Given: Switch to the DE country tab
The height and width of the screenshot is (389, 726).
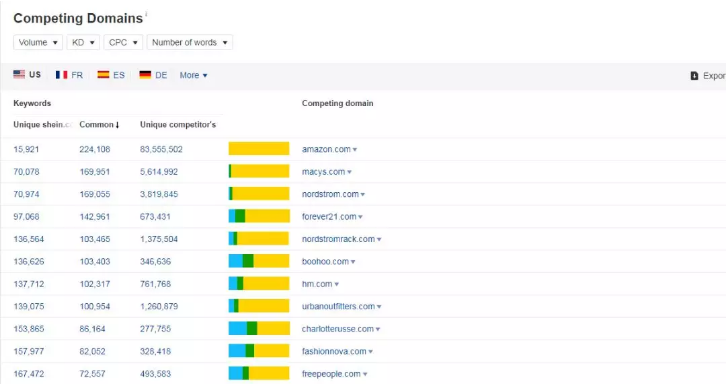Looking at the screenshot, I should click(x=153, y=75).
